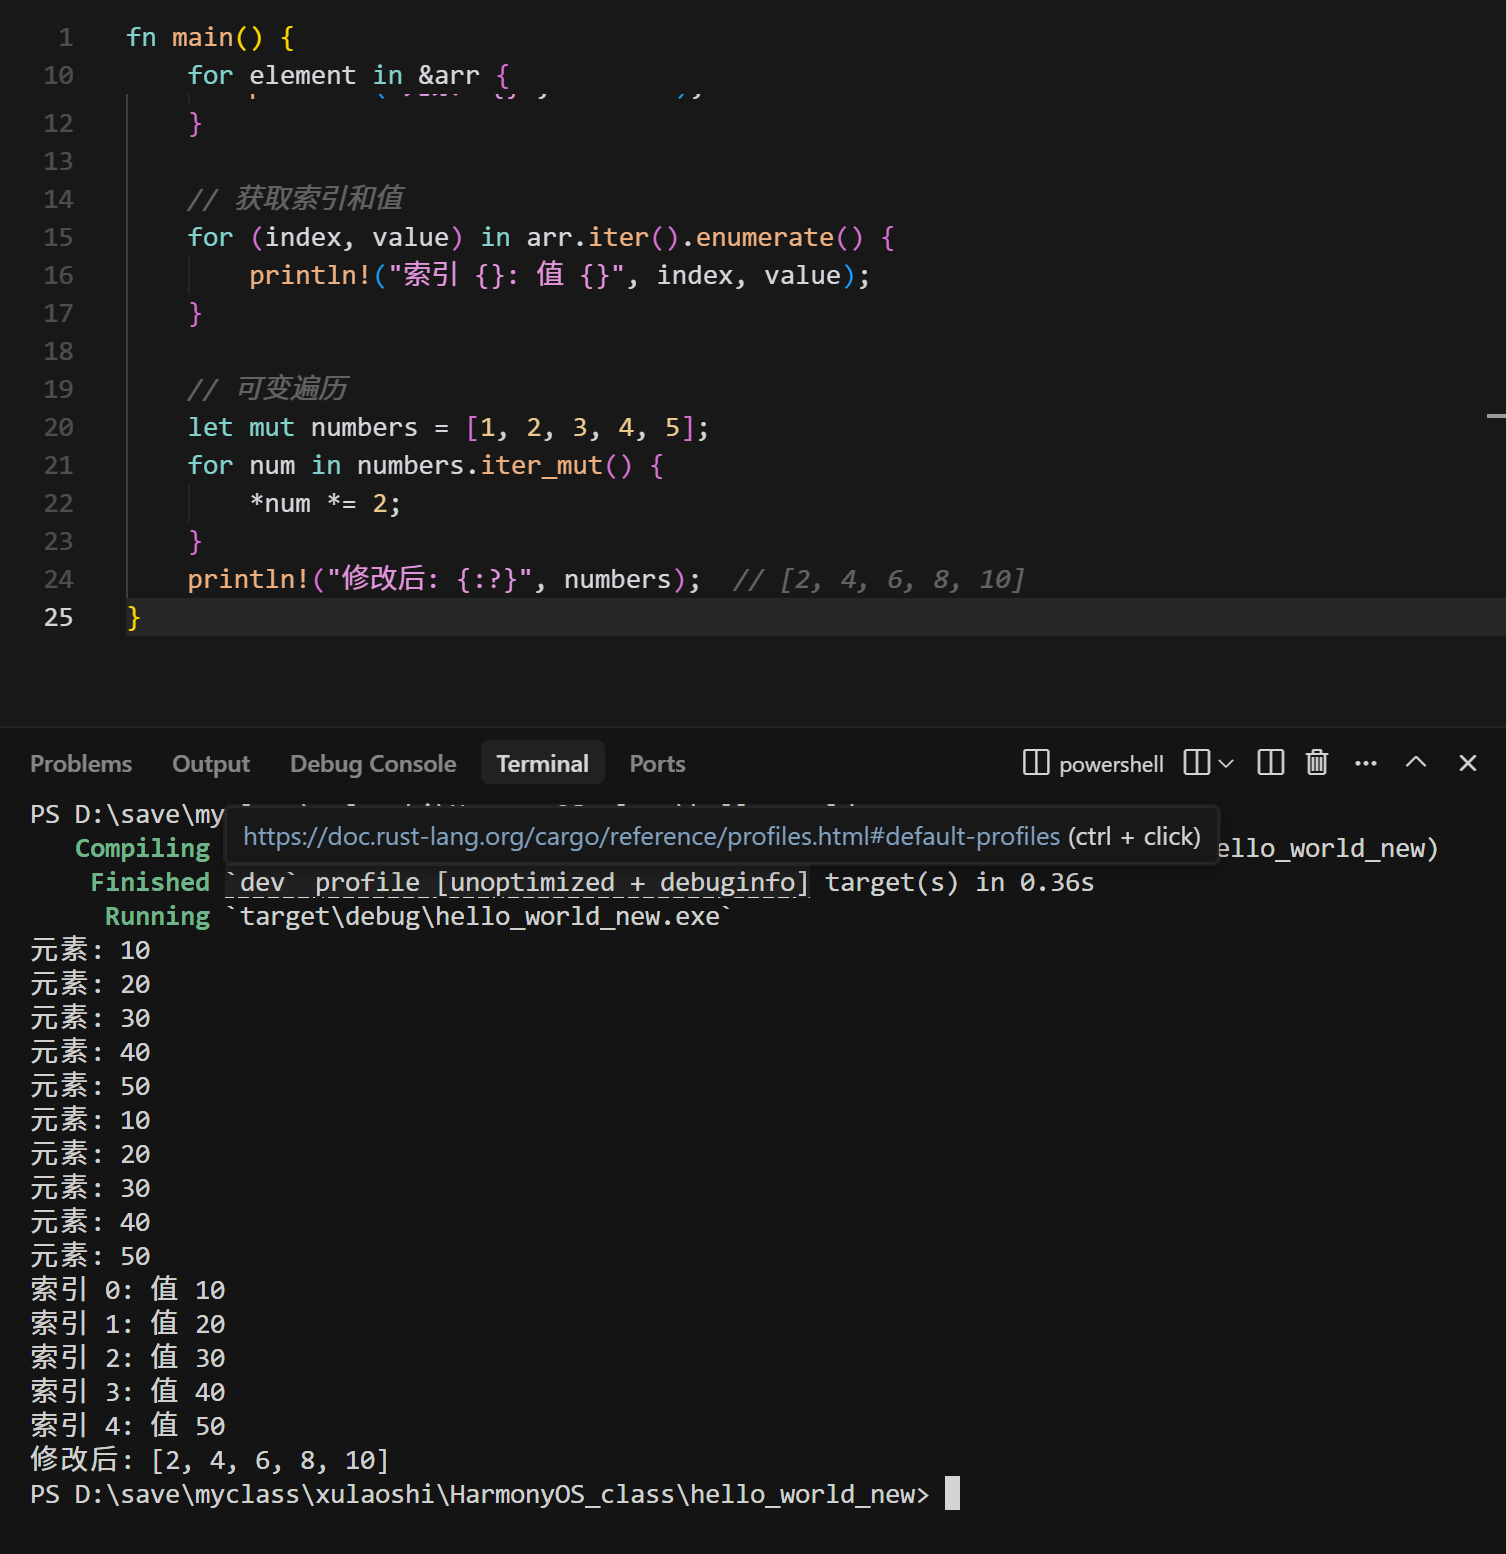Screen dimensions: 1506x1554
Task: Click terminal output 索引 0: 值 10
Action: pos(128,1290)
